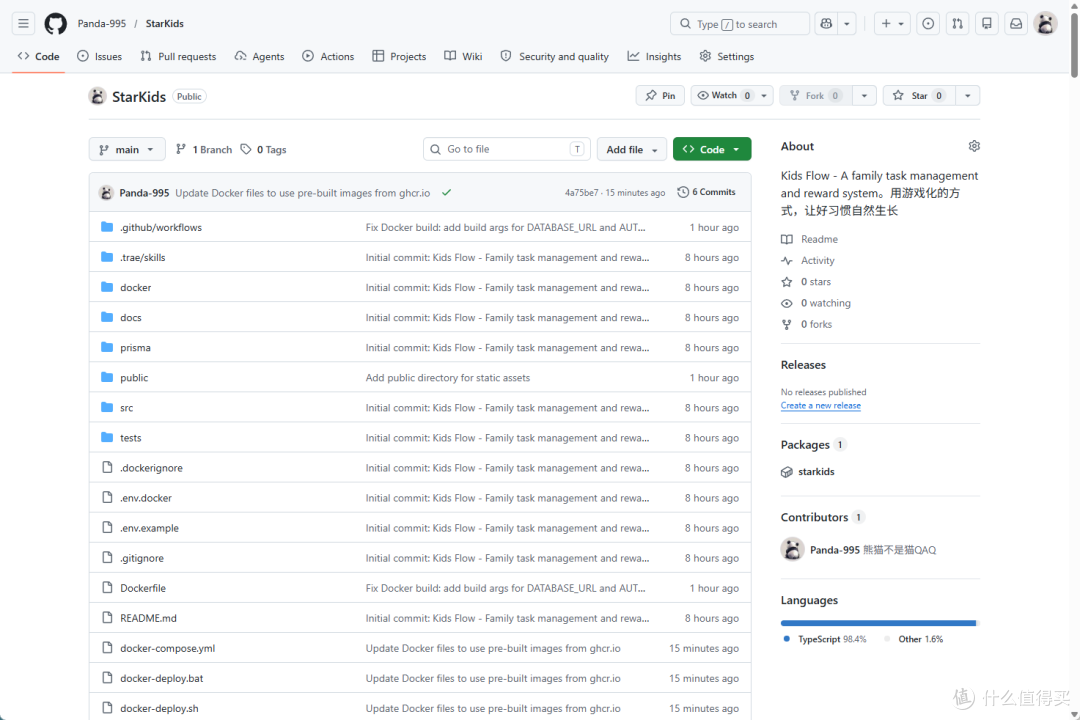Open the repository Settings tab
The height and width of the screenshot is (720, 1080).
pos(727,56)
